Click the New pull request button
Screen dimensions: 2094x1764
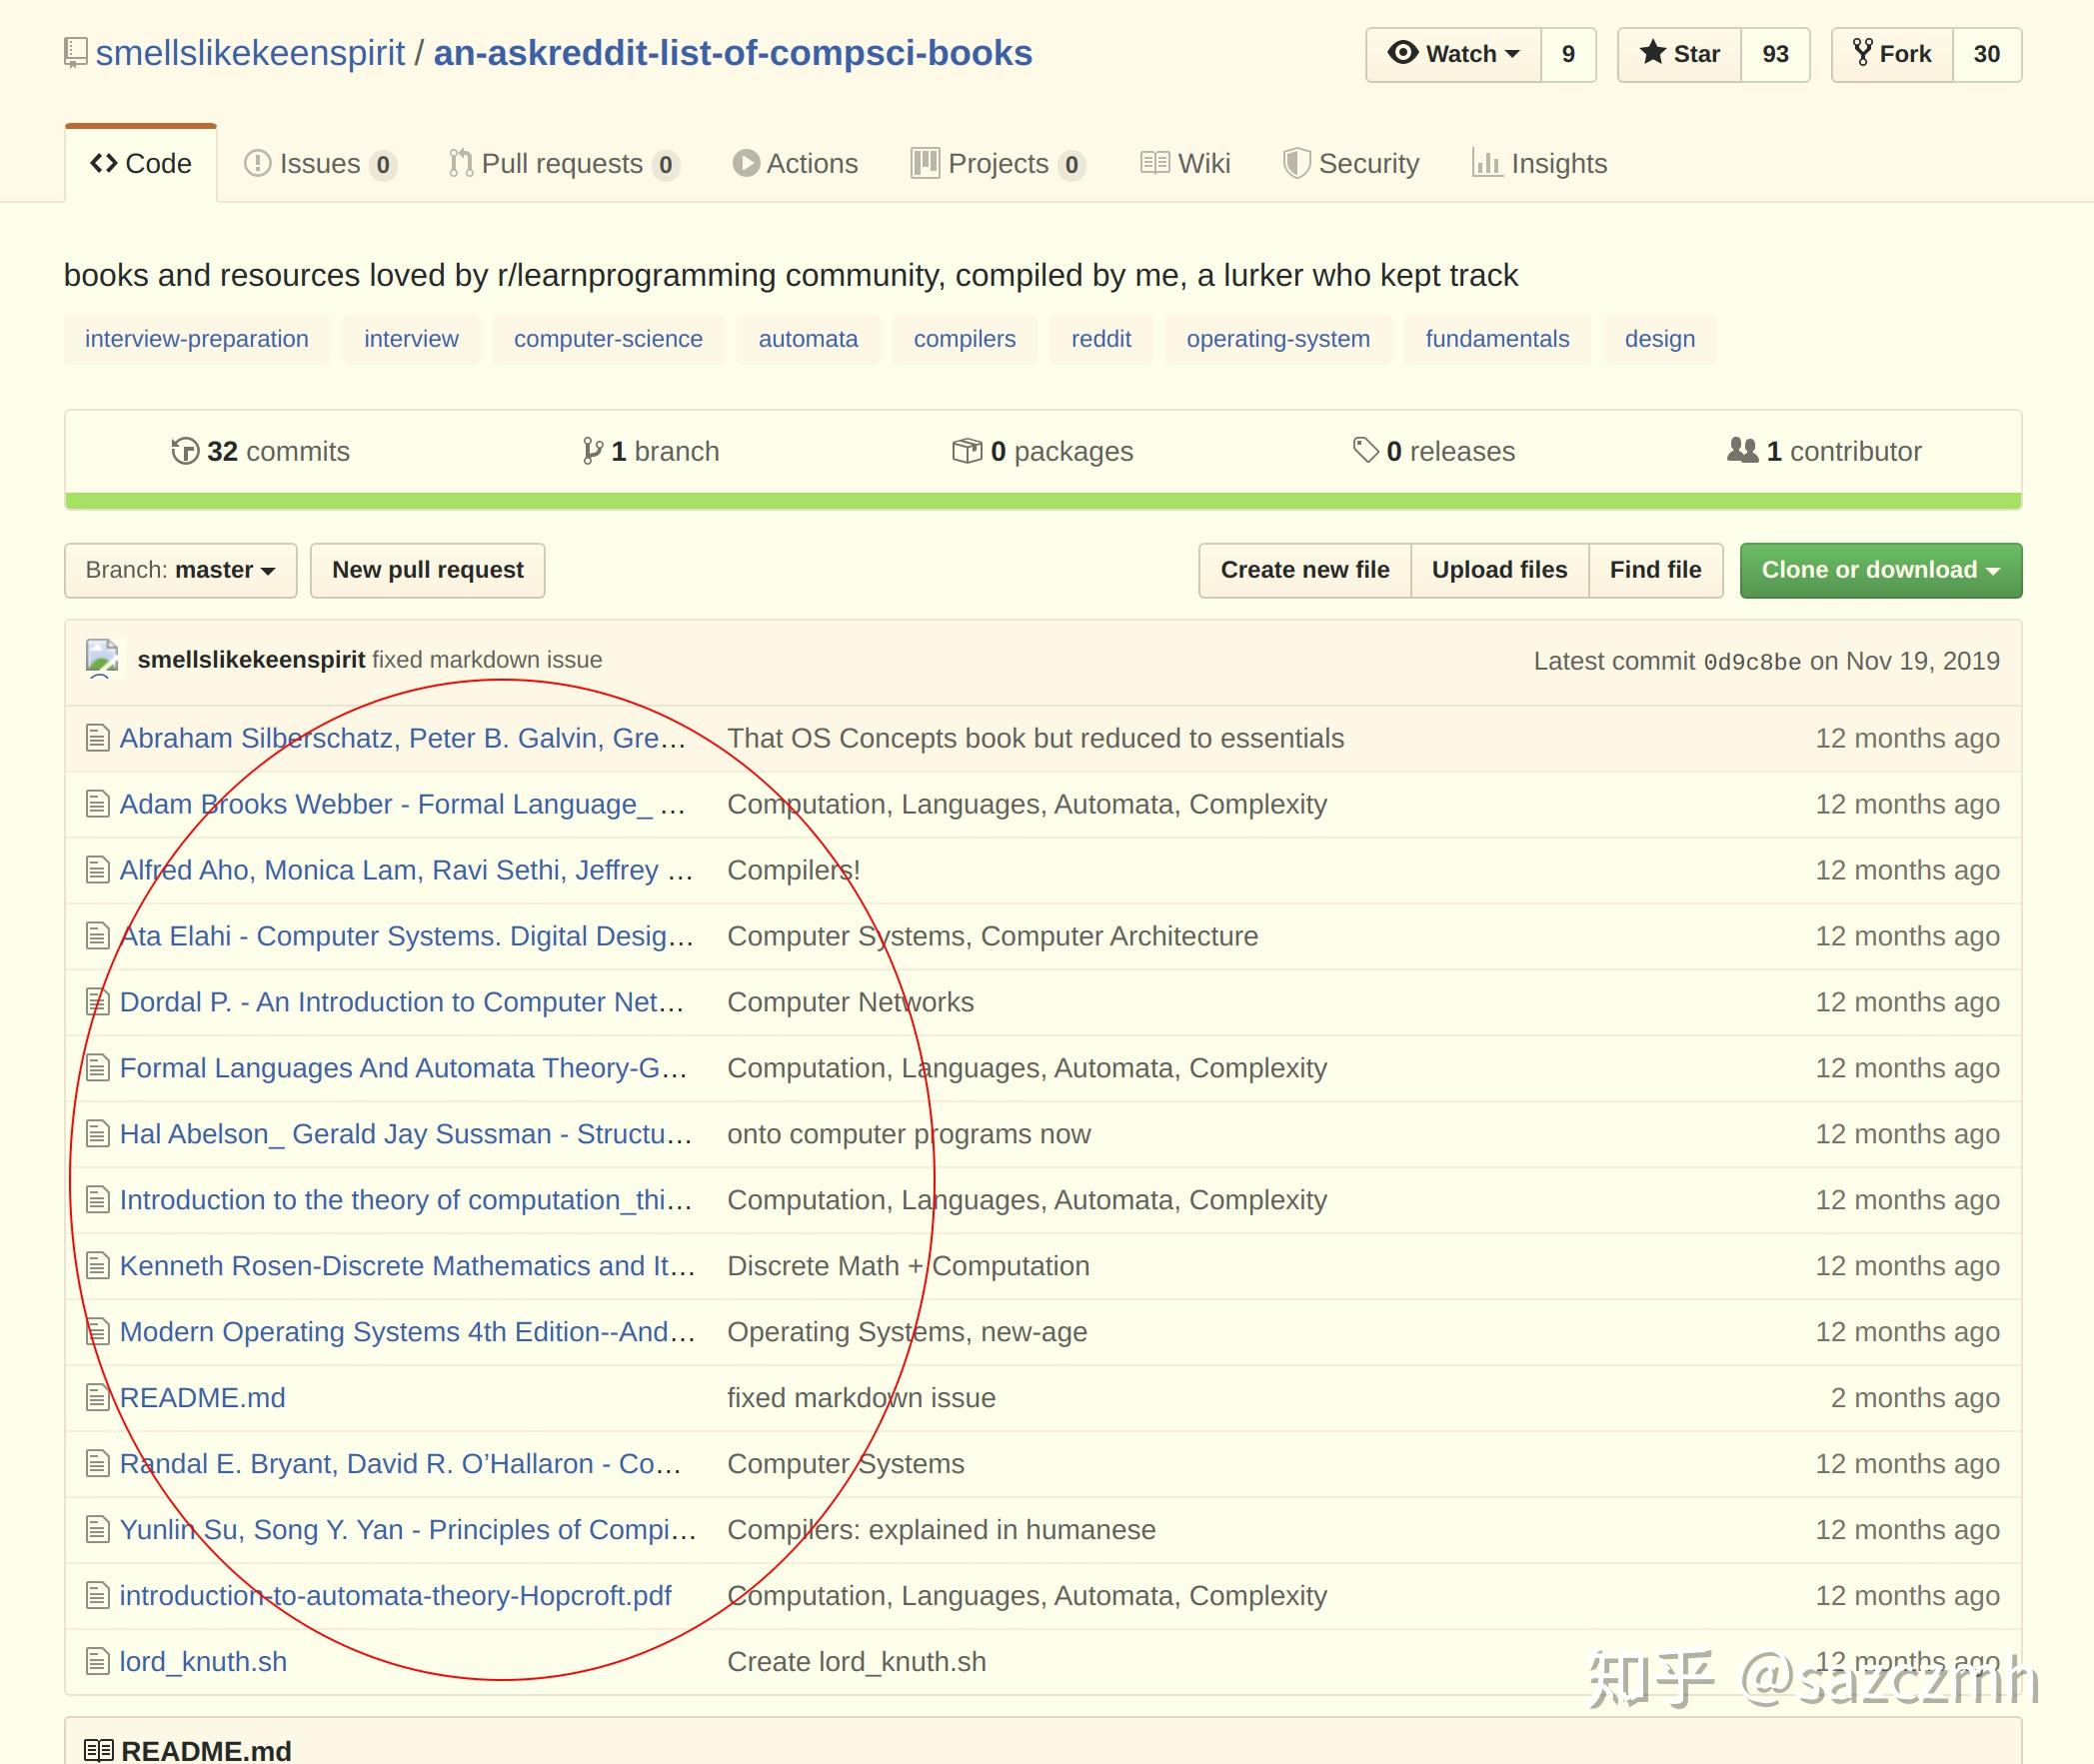tap(428, 570)
